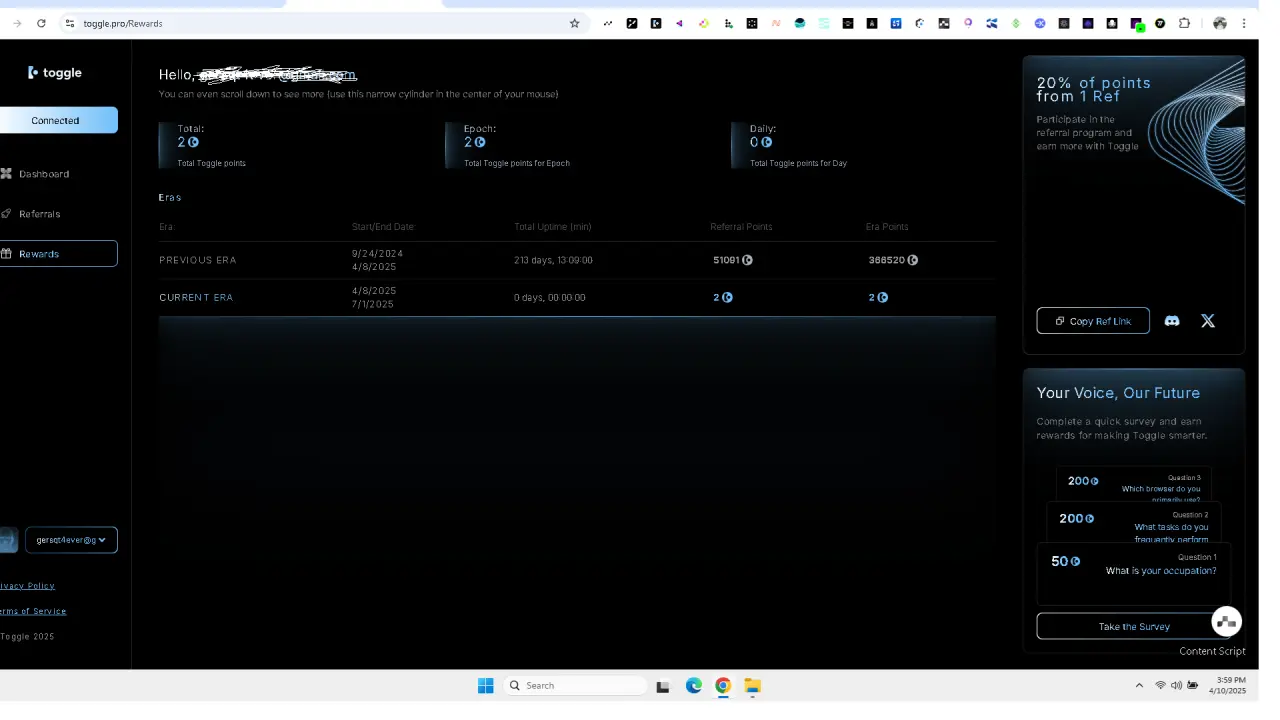Click the user avatar in the sidebar
This screenshot has height=720, width=1280.
click(x=8, y=540)
